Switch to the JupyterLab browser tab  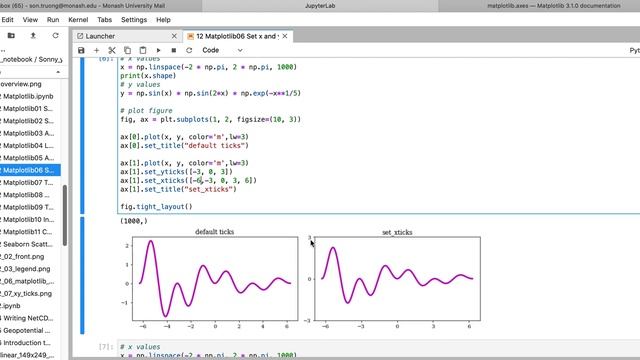point(320,6)
